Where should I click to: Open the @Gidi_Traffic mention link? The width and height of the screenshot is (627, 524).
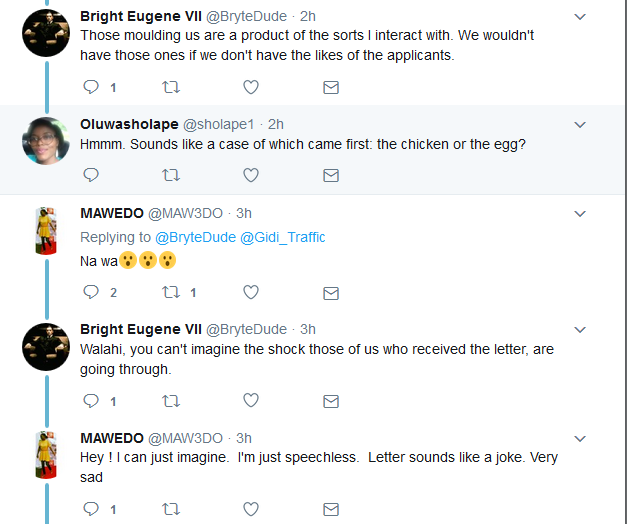tap(283, 237)
